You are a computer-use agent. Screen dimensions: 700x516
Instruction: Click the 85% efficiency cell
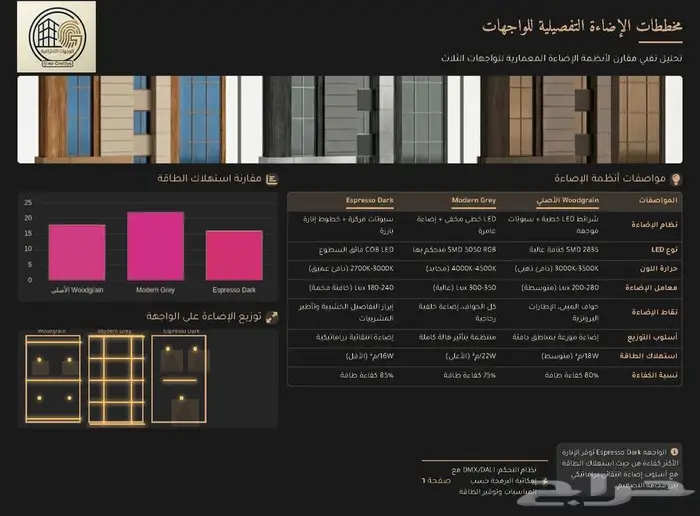coord(367,375)
